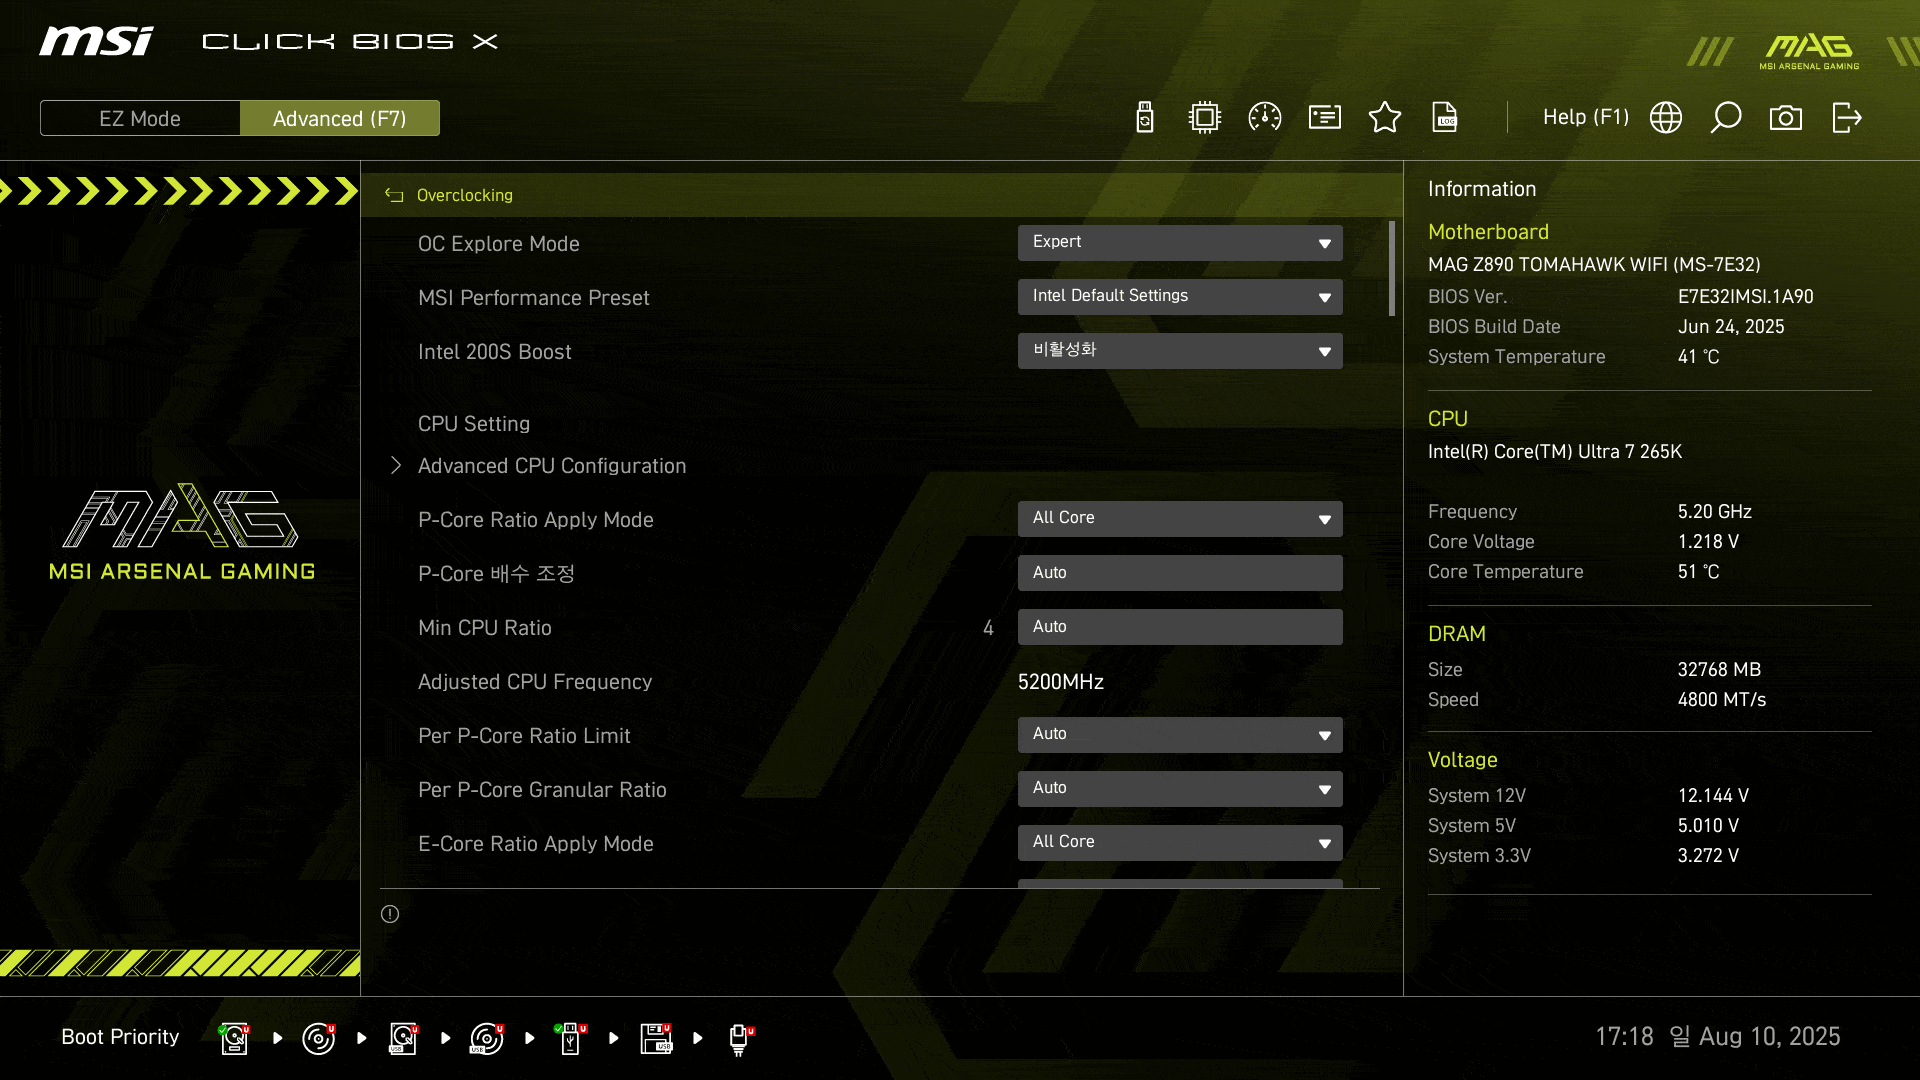
Task: Open the OC Explore Mode dropdown
Action: (x=1180, y=243)
